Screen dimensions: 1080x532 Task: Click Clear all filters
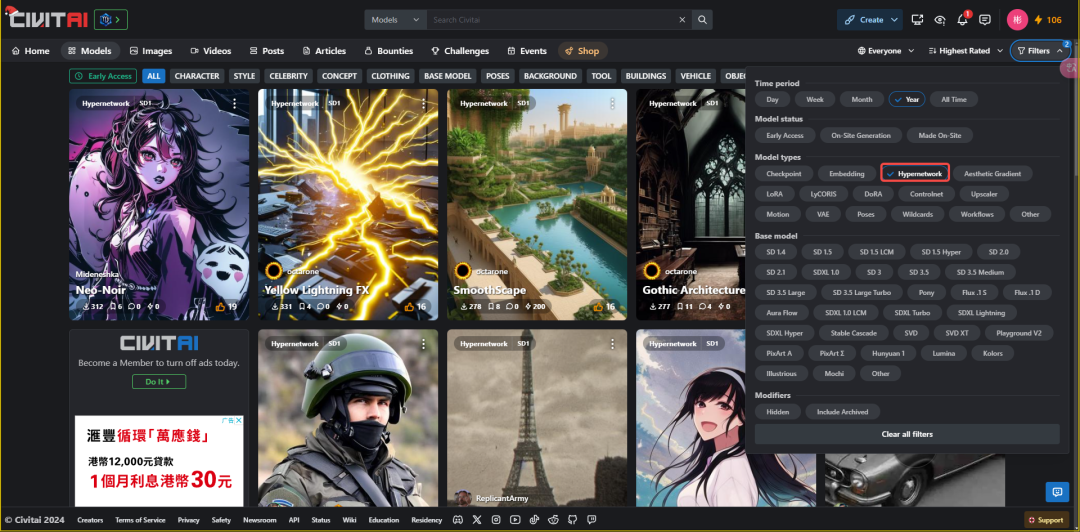pos(906,434)
